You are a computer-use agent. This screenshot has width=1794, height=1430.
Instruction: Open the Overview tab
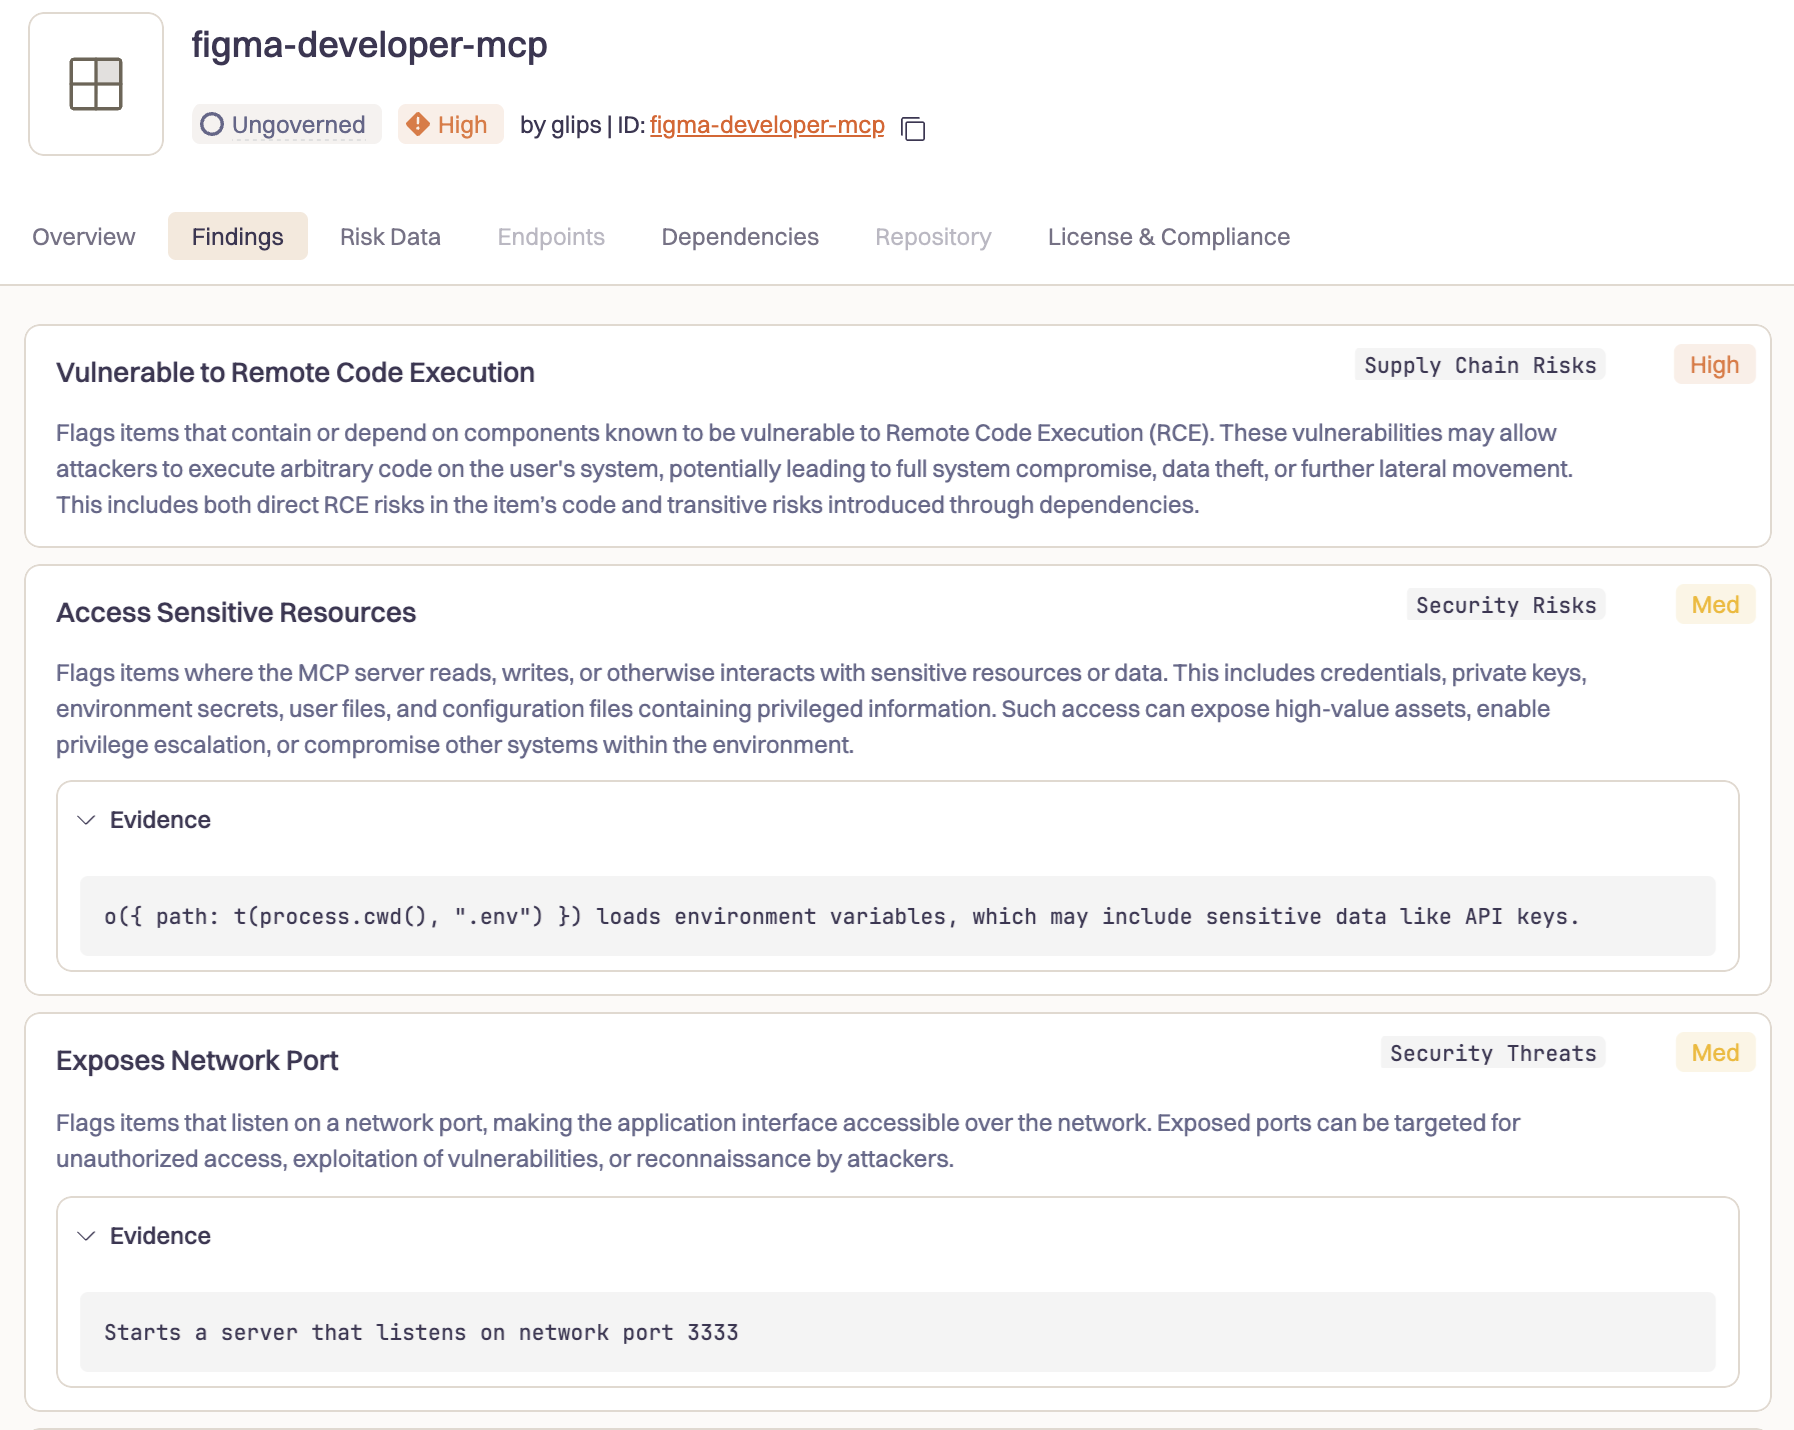(84, 237)
